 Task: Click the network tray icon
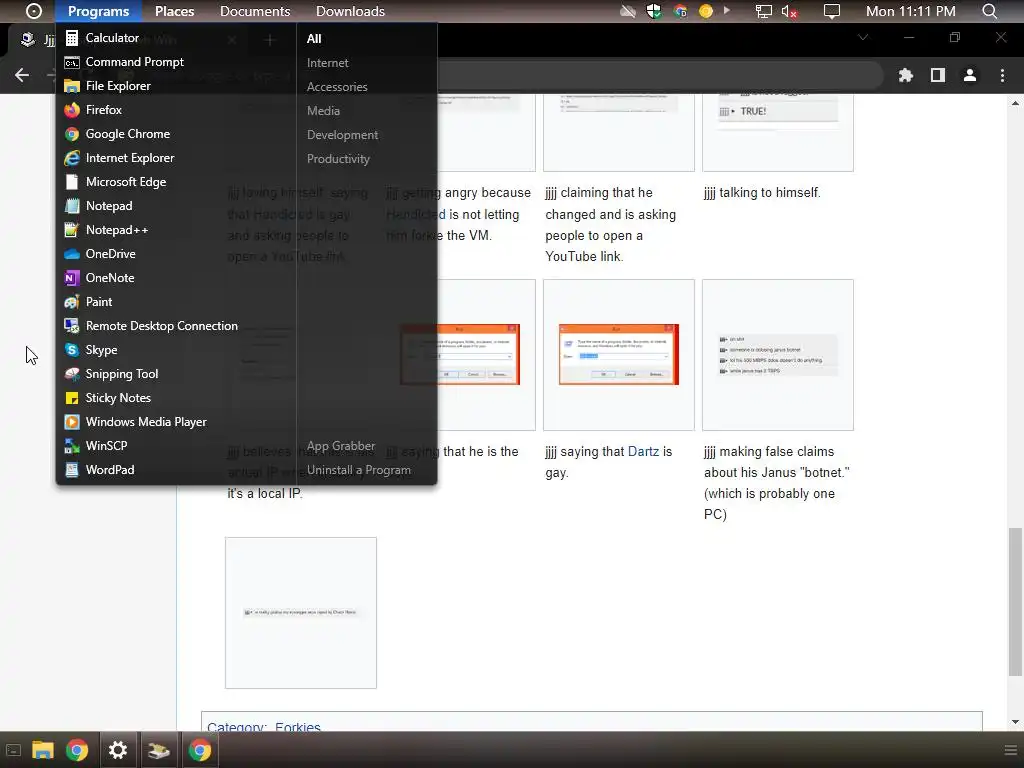763,11
